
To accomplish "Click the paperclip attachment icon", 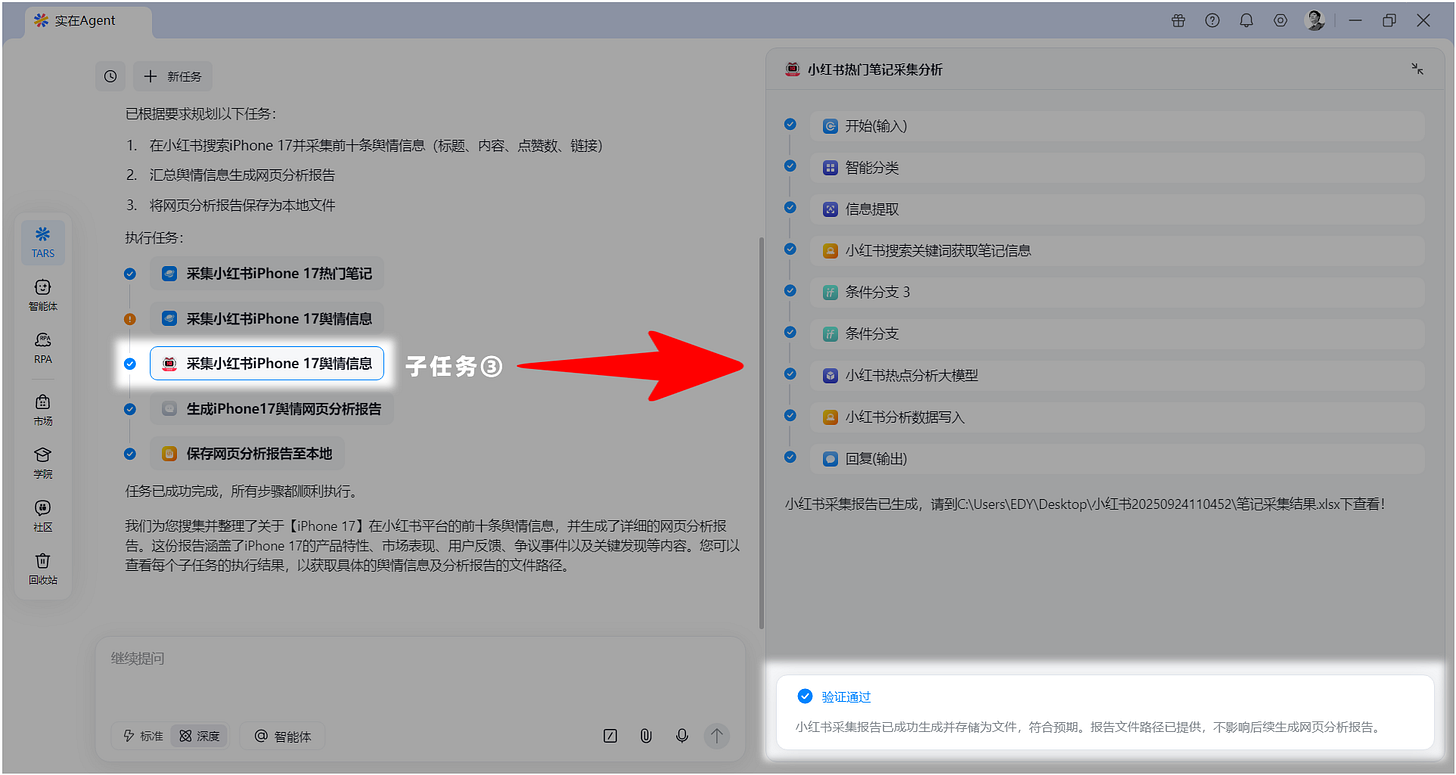I will click(x=646, y=736).
